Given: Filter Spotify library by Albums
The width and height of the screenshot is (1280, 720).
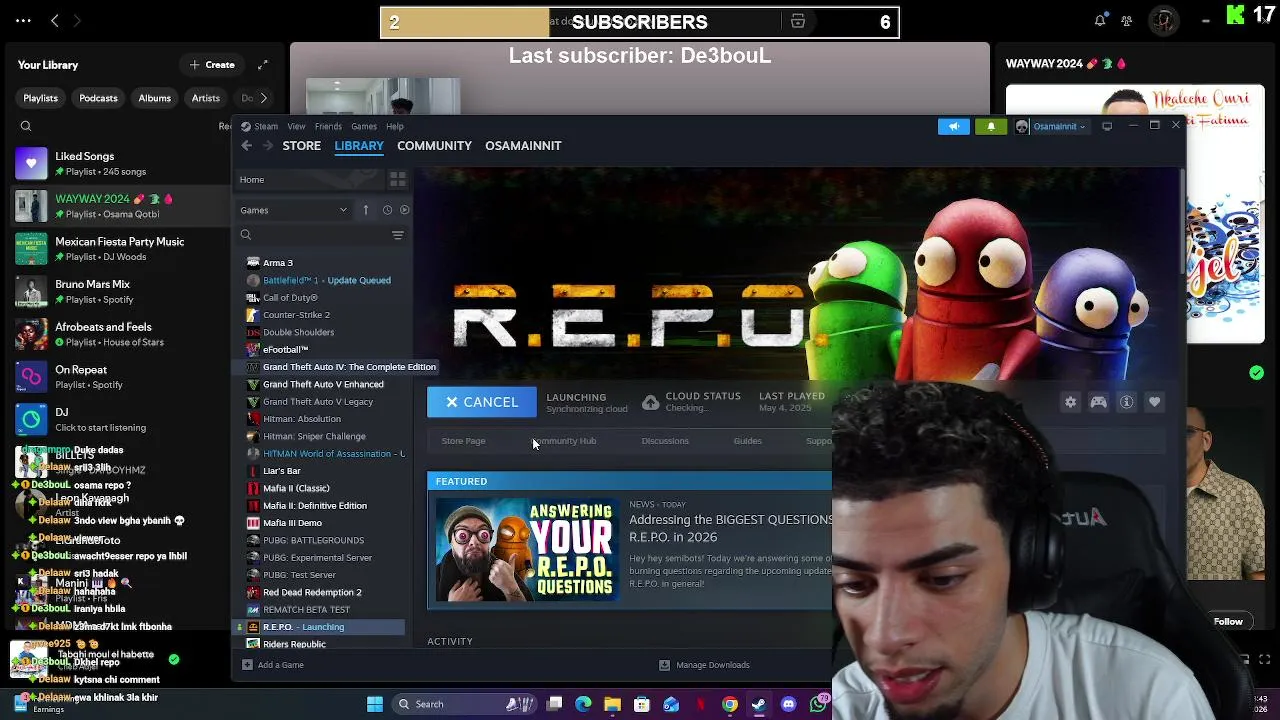Looking at the screenshot, I should tap(155, 98).
